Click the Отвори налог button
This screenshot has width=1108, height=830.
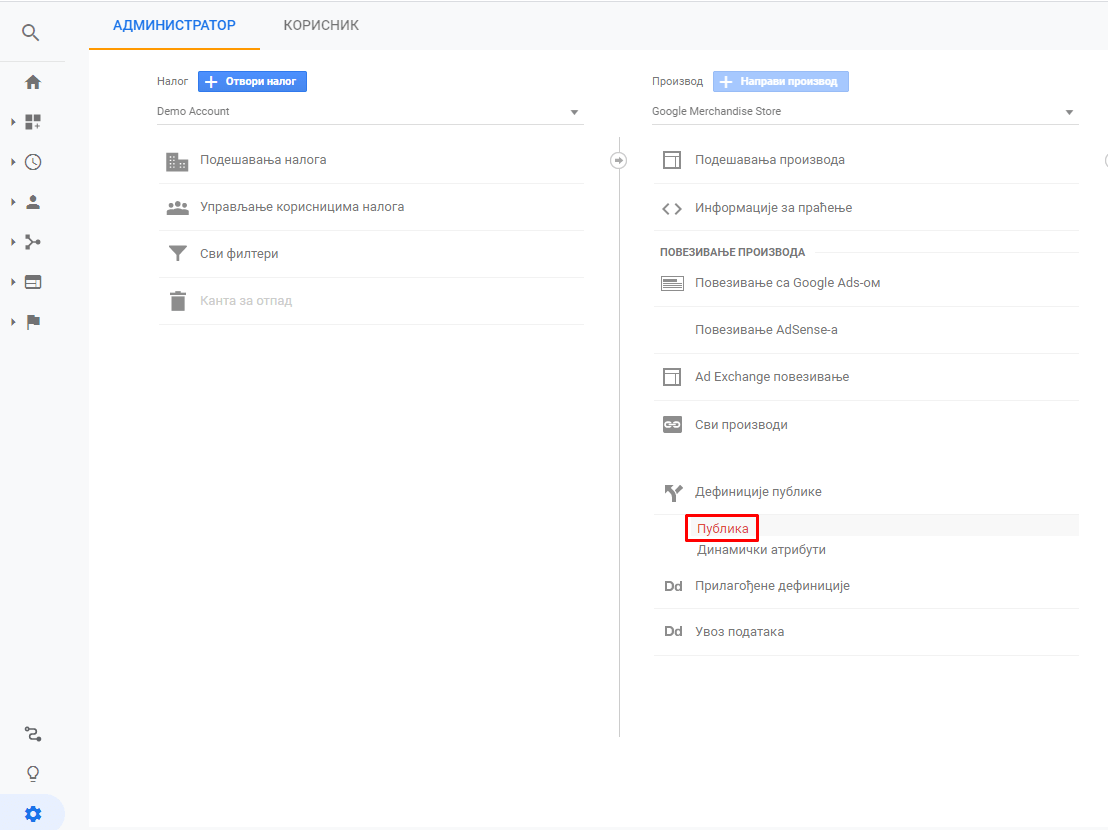[252, 81]
